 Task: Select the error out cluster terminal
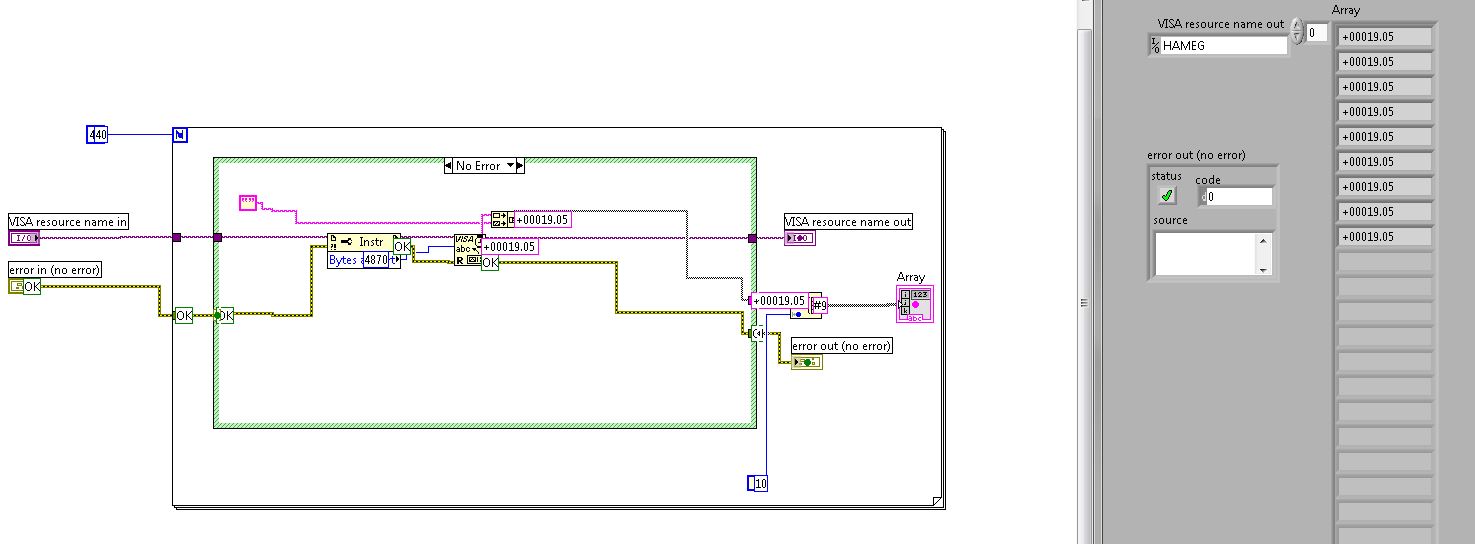coord(806,362)
